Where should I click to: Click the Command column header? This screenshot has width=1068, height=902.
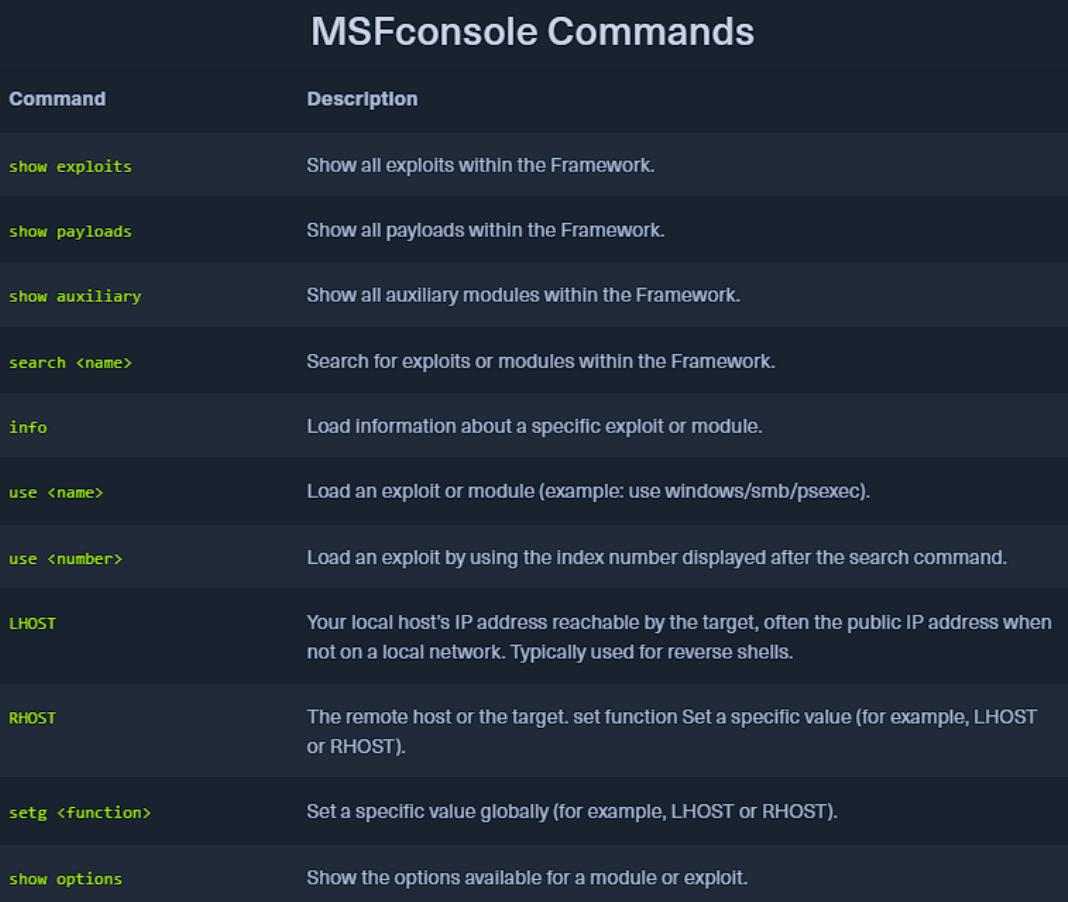point(57,99)
